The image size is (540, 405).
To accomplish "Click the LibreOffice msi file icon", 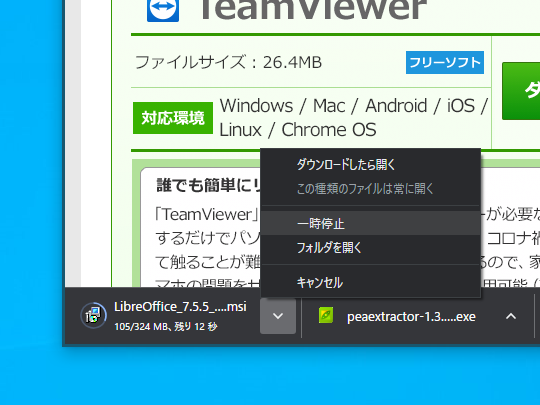I will 93,315.
